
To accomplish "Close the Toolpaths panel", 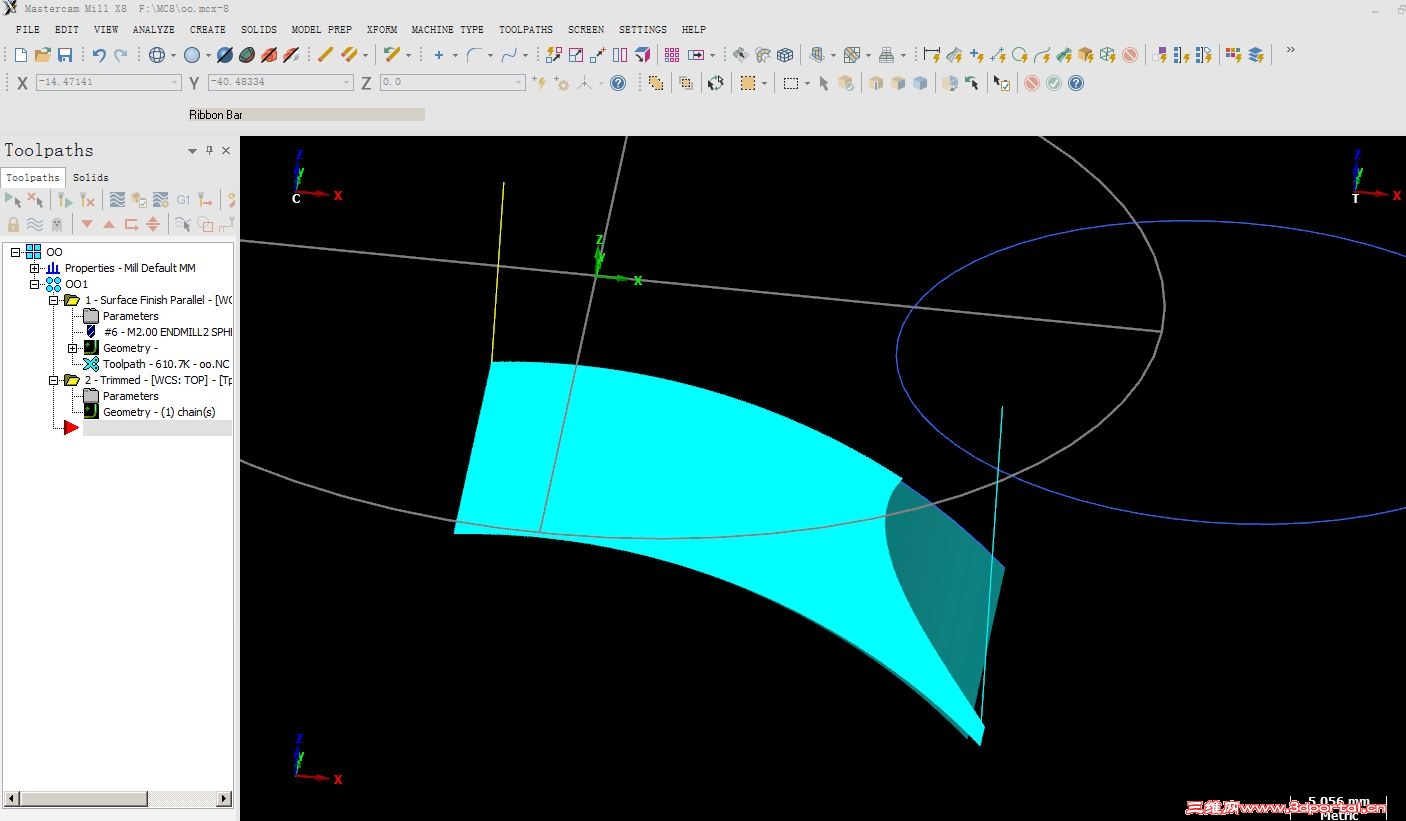I will 226,150.
